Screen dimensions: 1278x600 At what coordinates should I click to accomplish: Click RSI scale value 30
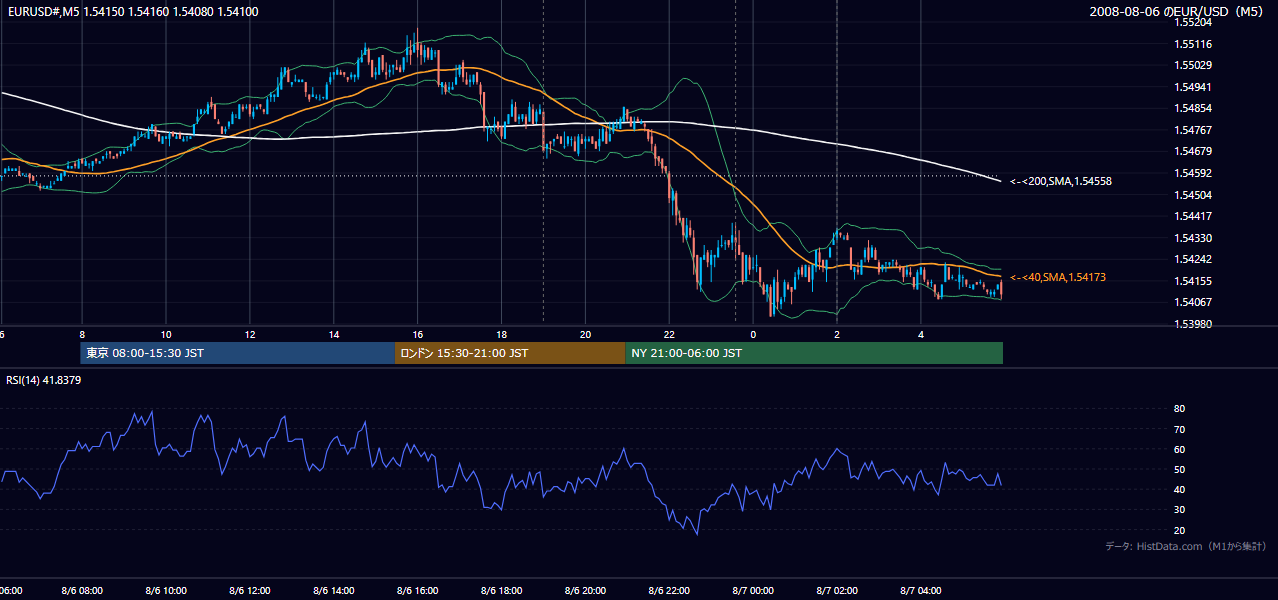1180,510
